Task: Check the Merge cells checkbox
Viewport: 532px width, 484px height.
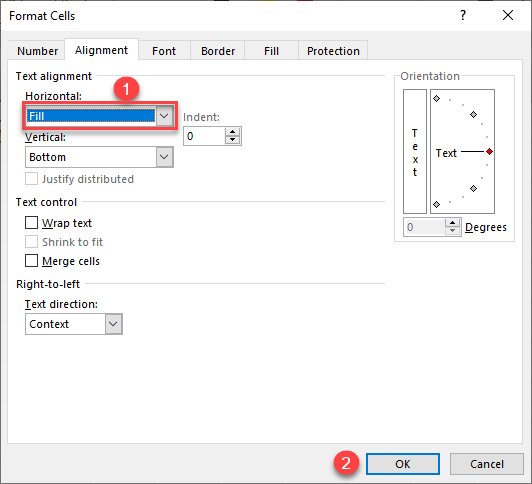Action: (32, 261)
